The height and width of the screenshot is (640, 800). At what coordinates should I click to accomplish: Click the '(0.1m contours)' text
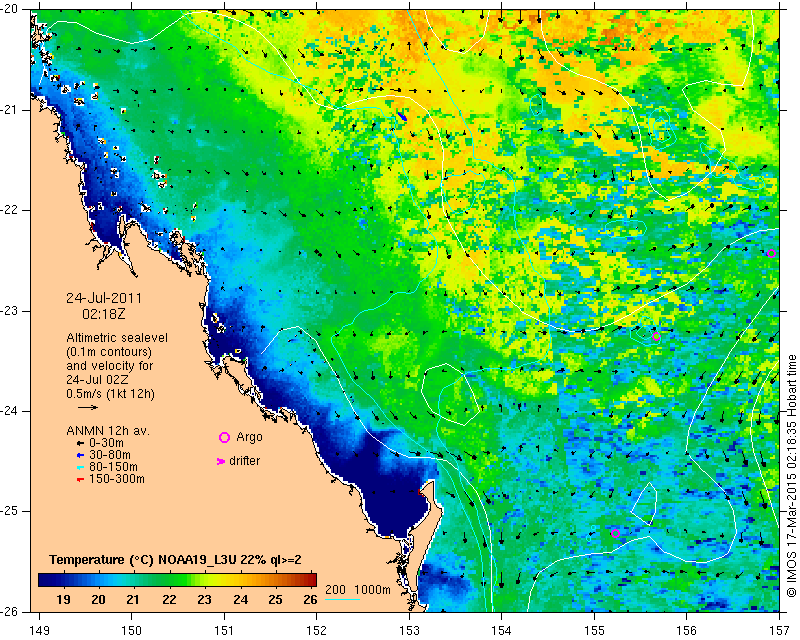click(x=109, y=352)
